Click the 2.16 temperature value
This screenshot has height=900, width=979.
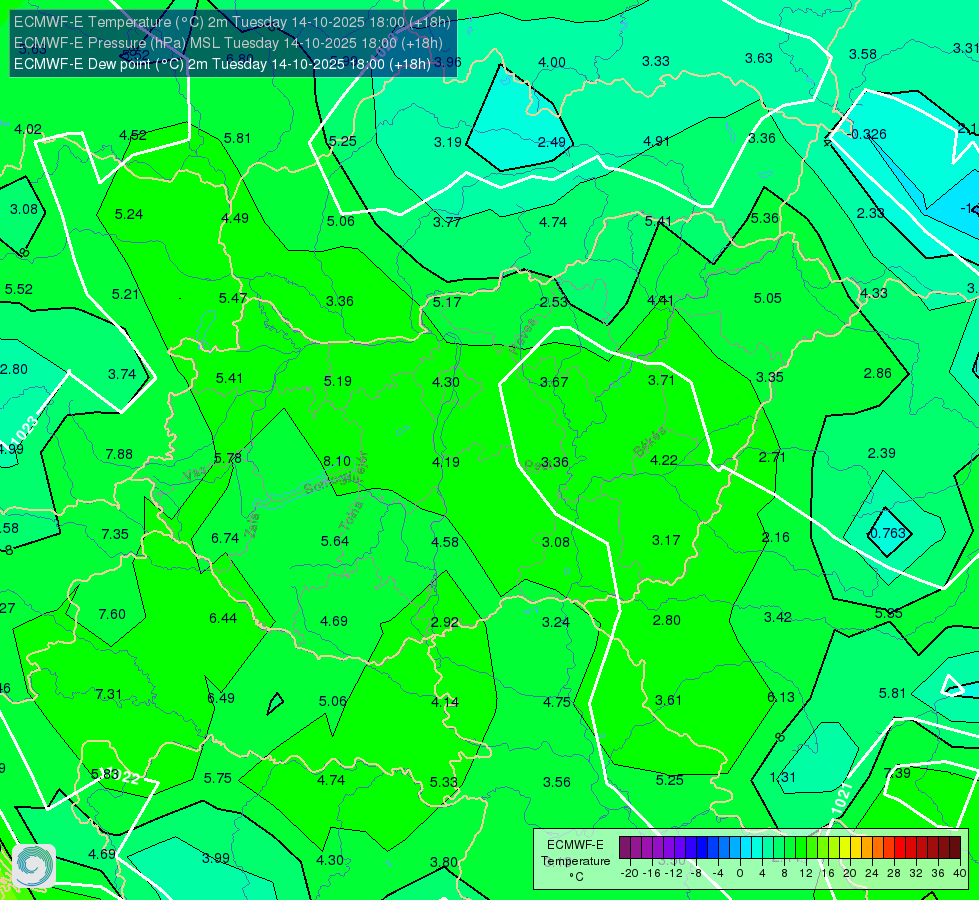click(775, 537)
